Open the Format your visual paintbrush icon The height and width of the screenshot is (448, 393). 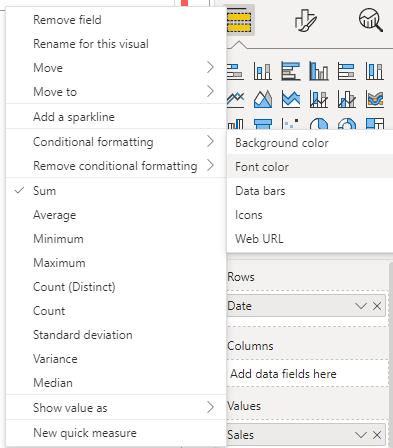pyautogui.click(x=306, y=20)
